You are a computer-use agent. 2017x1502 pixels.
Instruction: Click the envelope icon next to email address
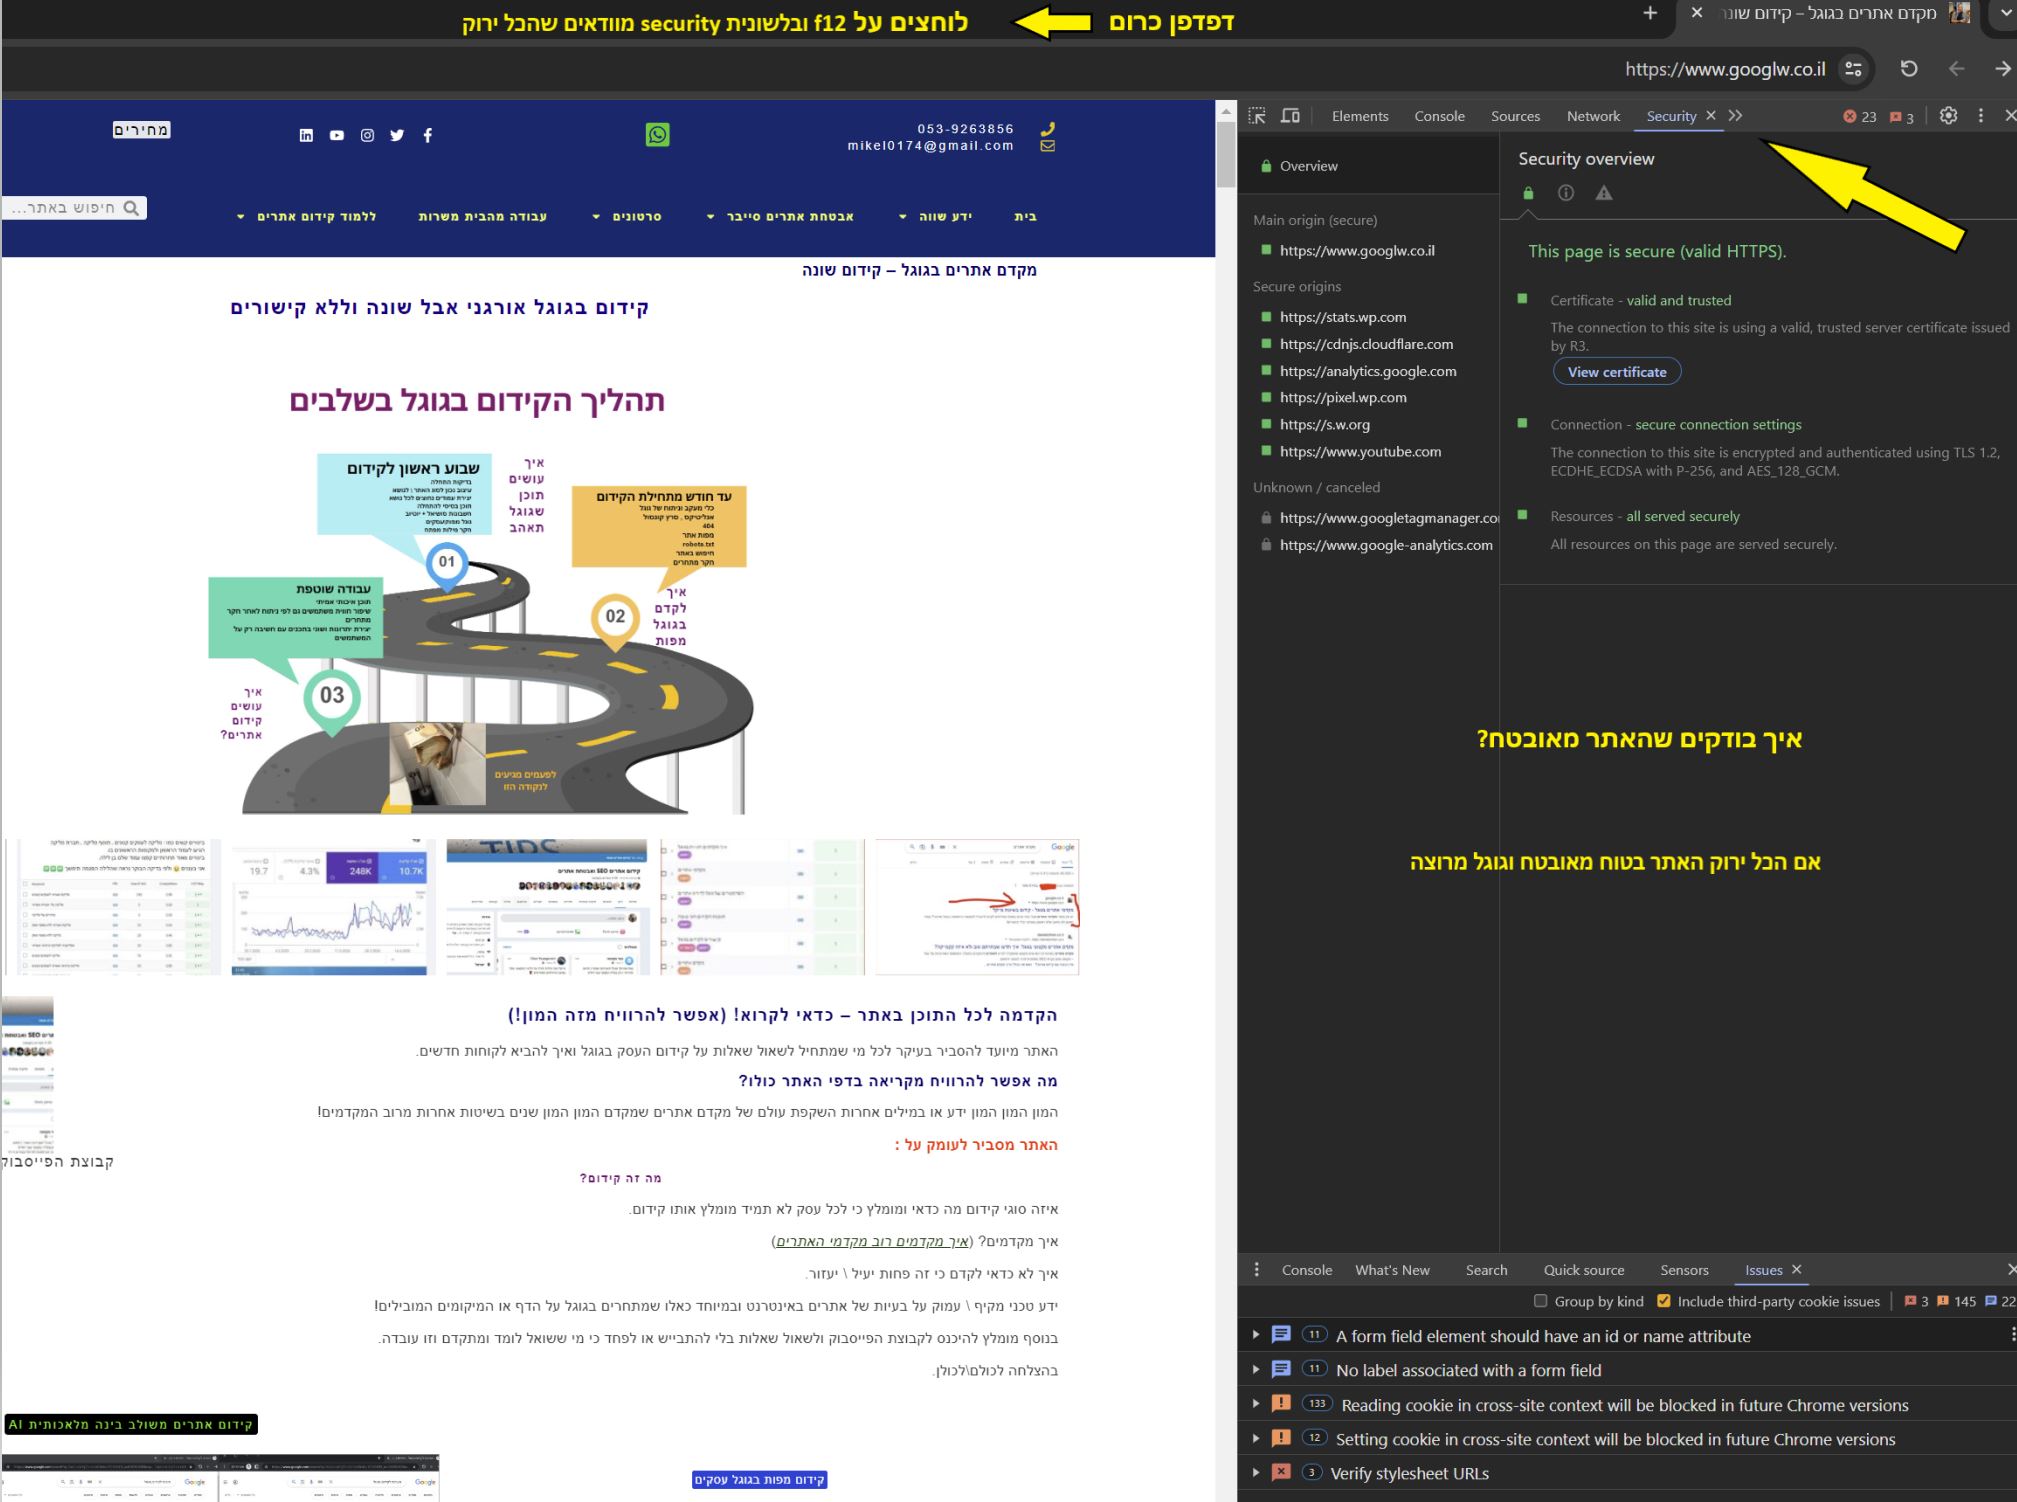[x=1047, y=146]
